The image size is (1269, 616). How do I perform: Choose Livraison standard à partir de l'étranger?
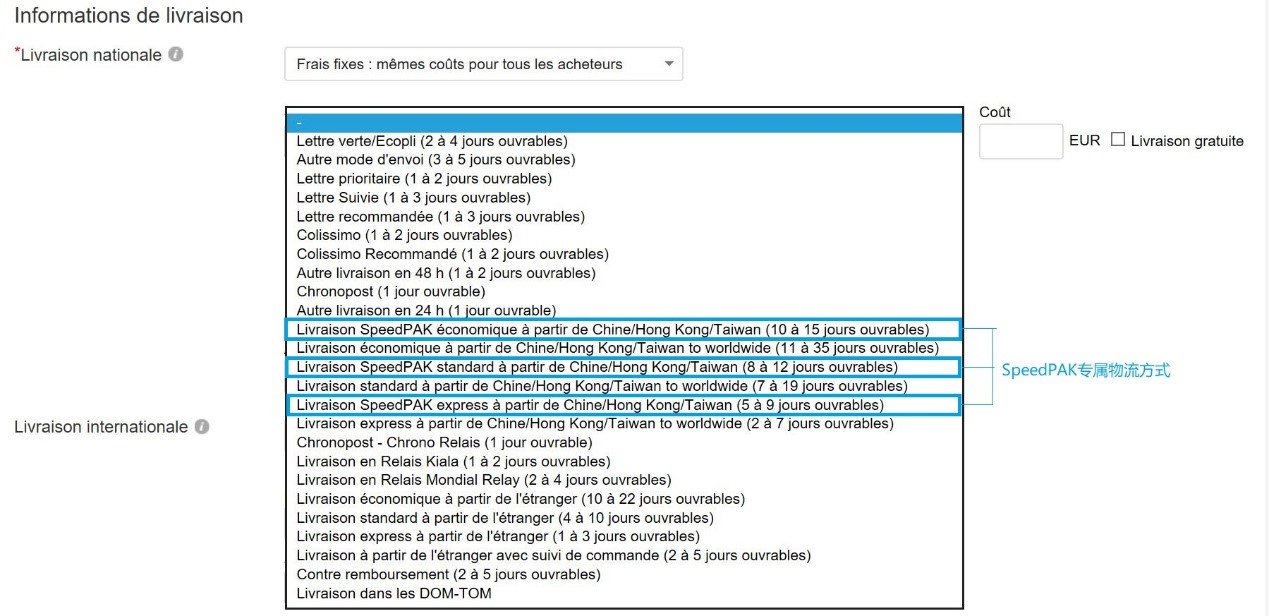(x=624, y=518)
